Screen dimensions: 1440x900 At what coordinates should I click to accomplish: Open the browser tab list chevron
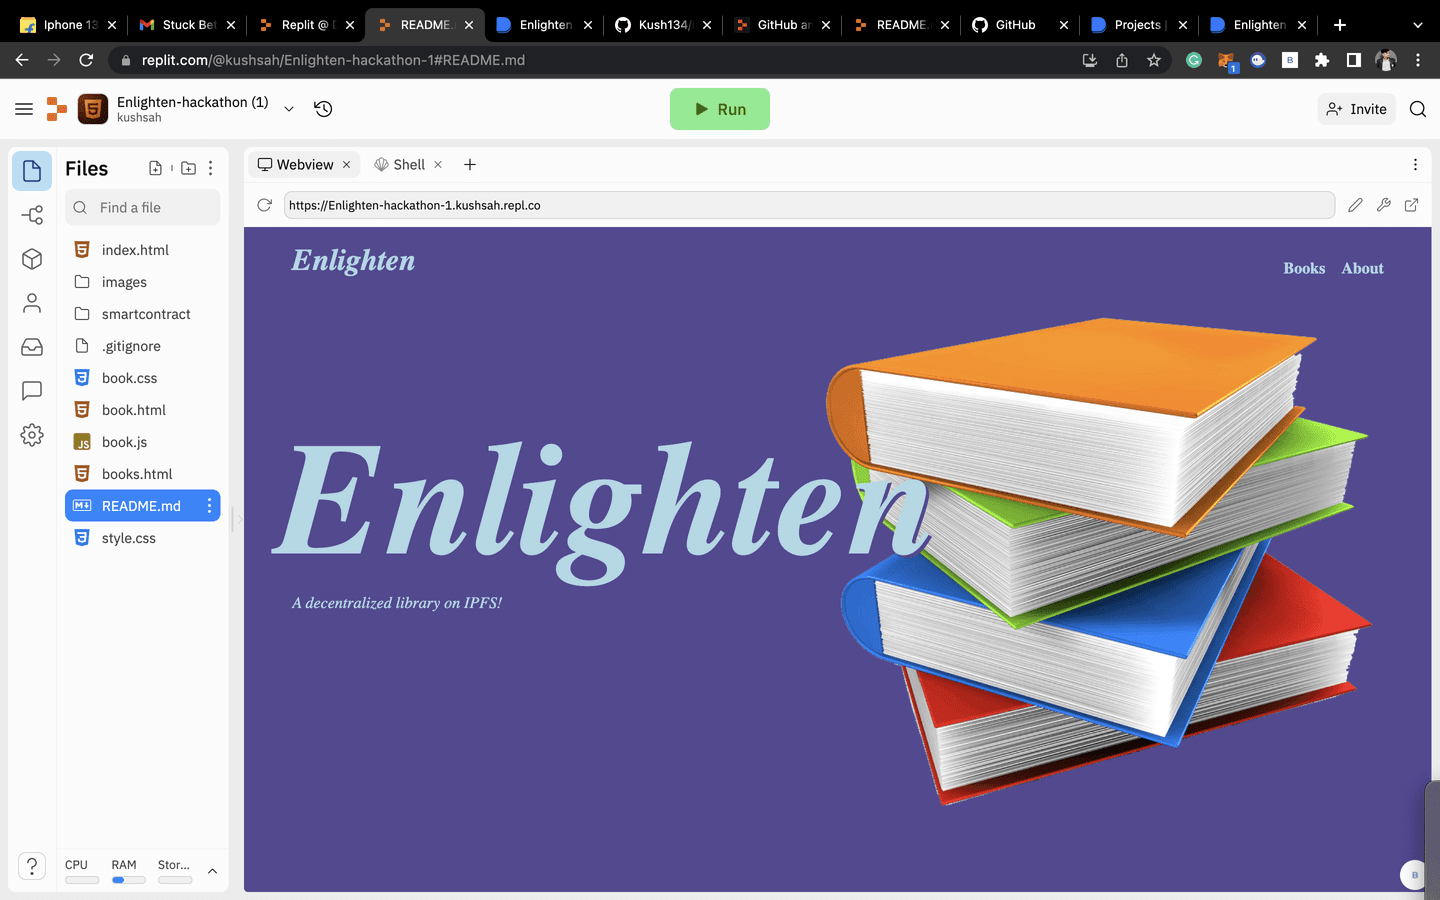1417,25
